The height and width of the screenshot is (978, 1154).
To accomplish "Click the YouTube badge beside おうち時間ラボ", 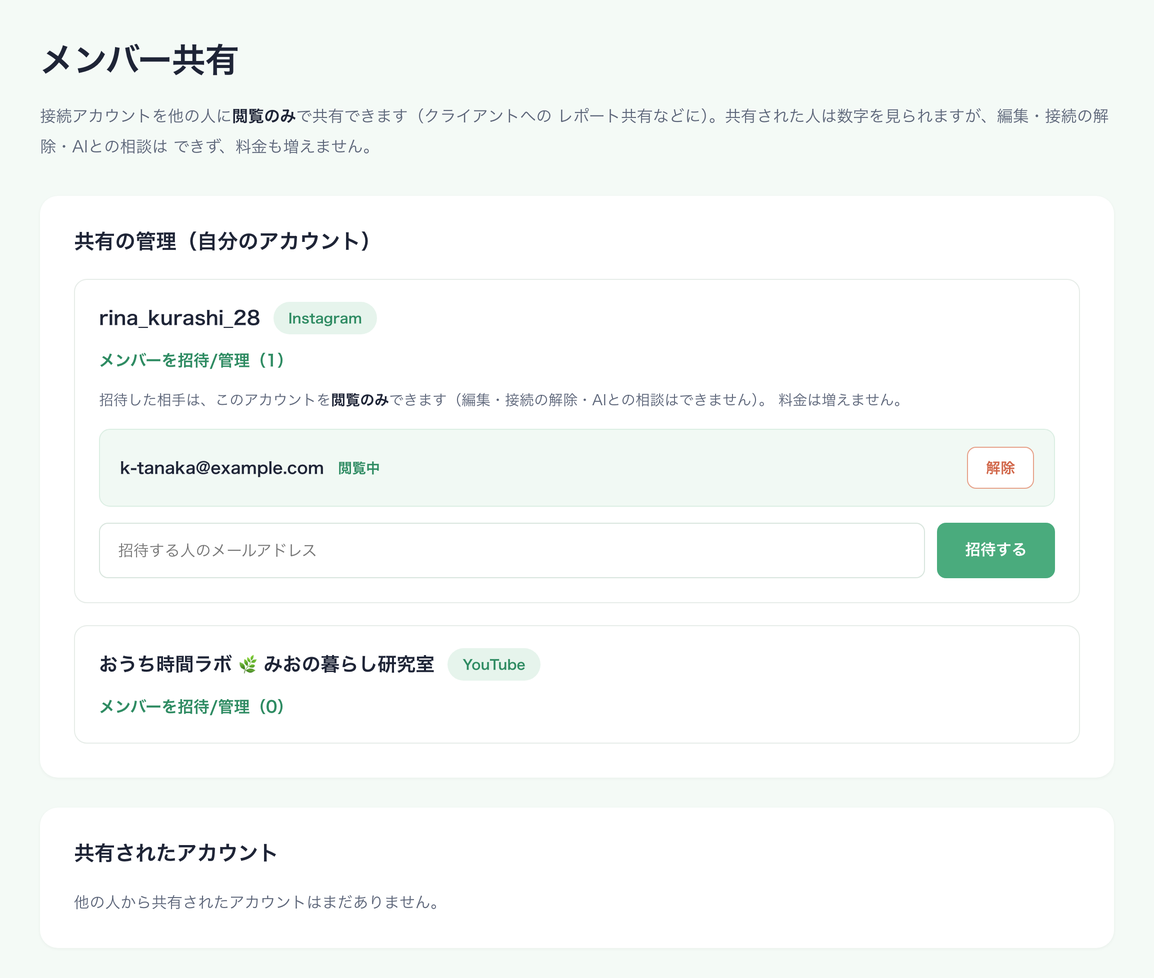I will pos(494,665).
